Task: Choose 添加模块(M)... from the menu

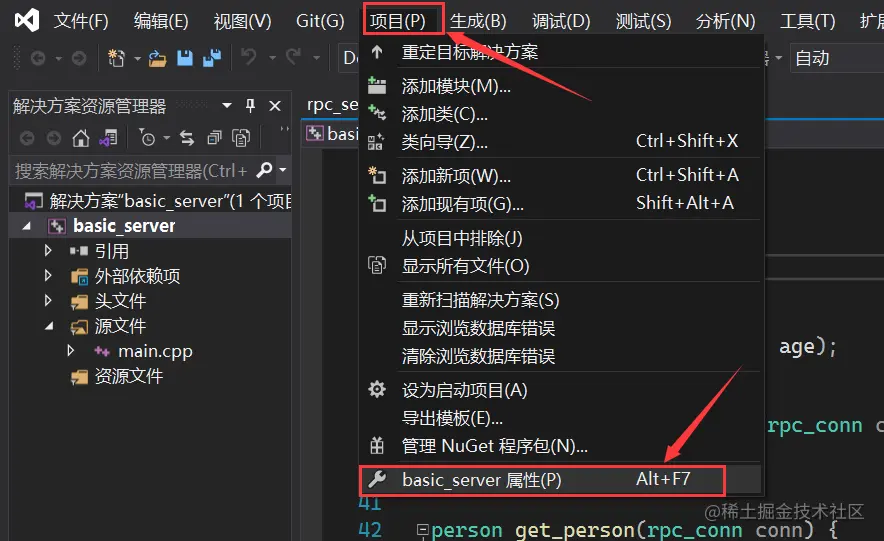Action: pyautogui.click(x=560, y=86)
